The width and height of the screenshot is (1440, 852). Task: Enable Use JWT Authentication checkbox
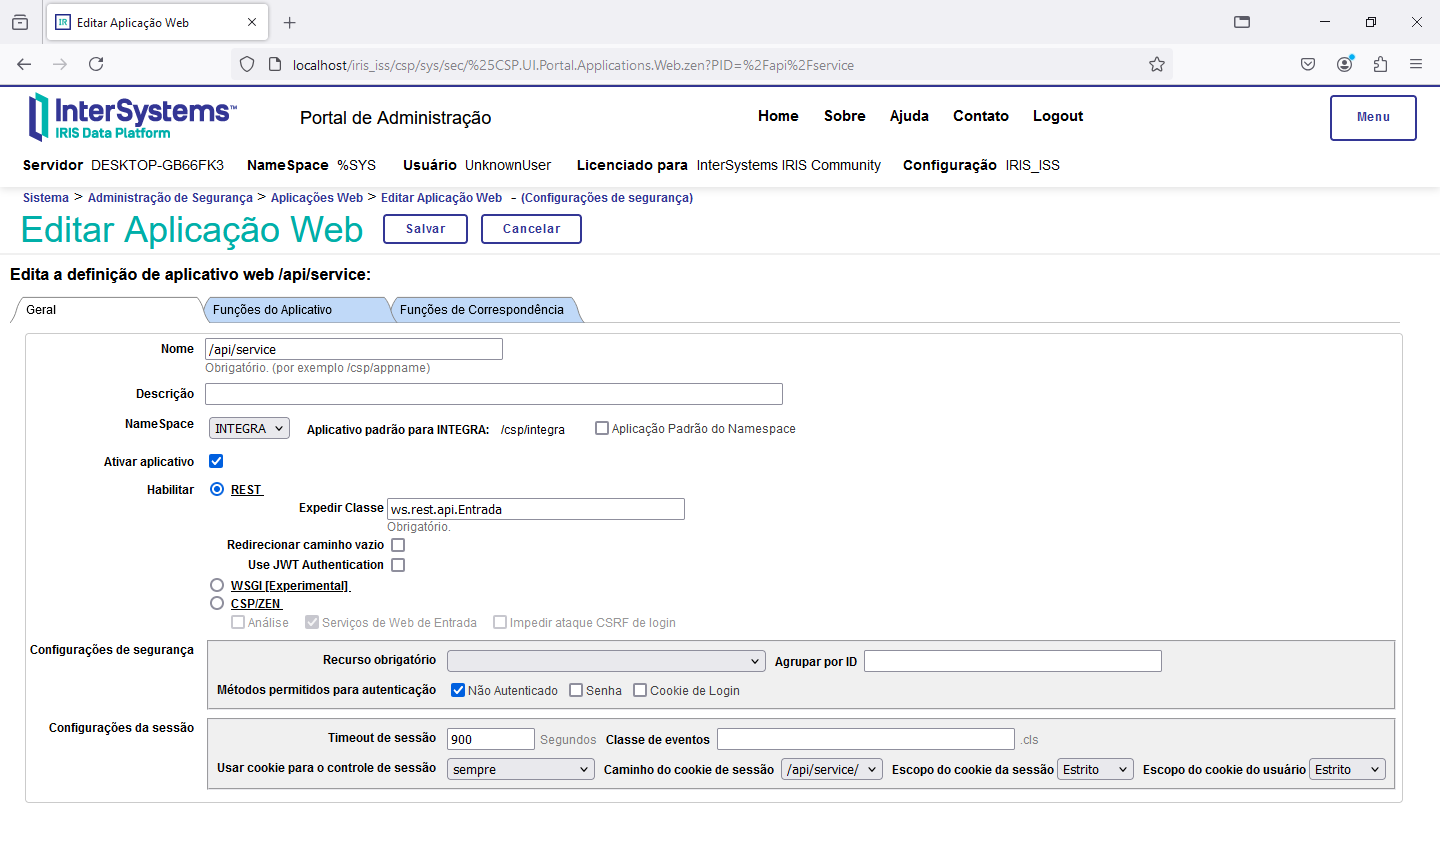tap(398, 565)
